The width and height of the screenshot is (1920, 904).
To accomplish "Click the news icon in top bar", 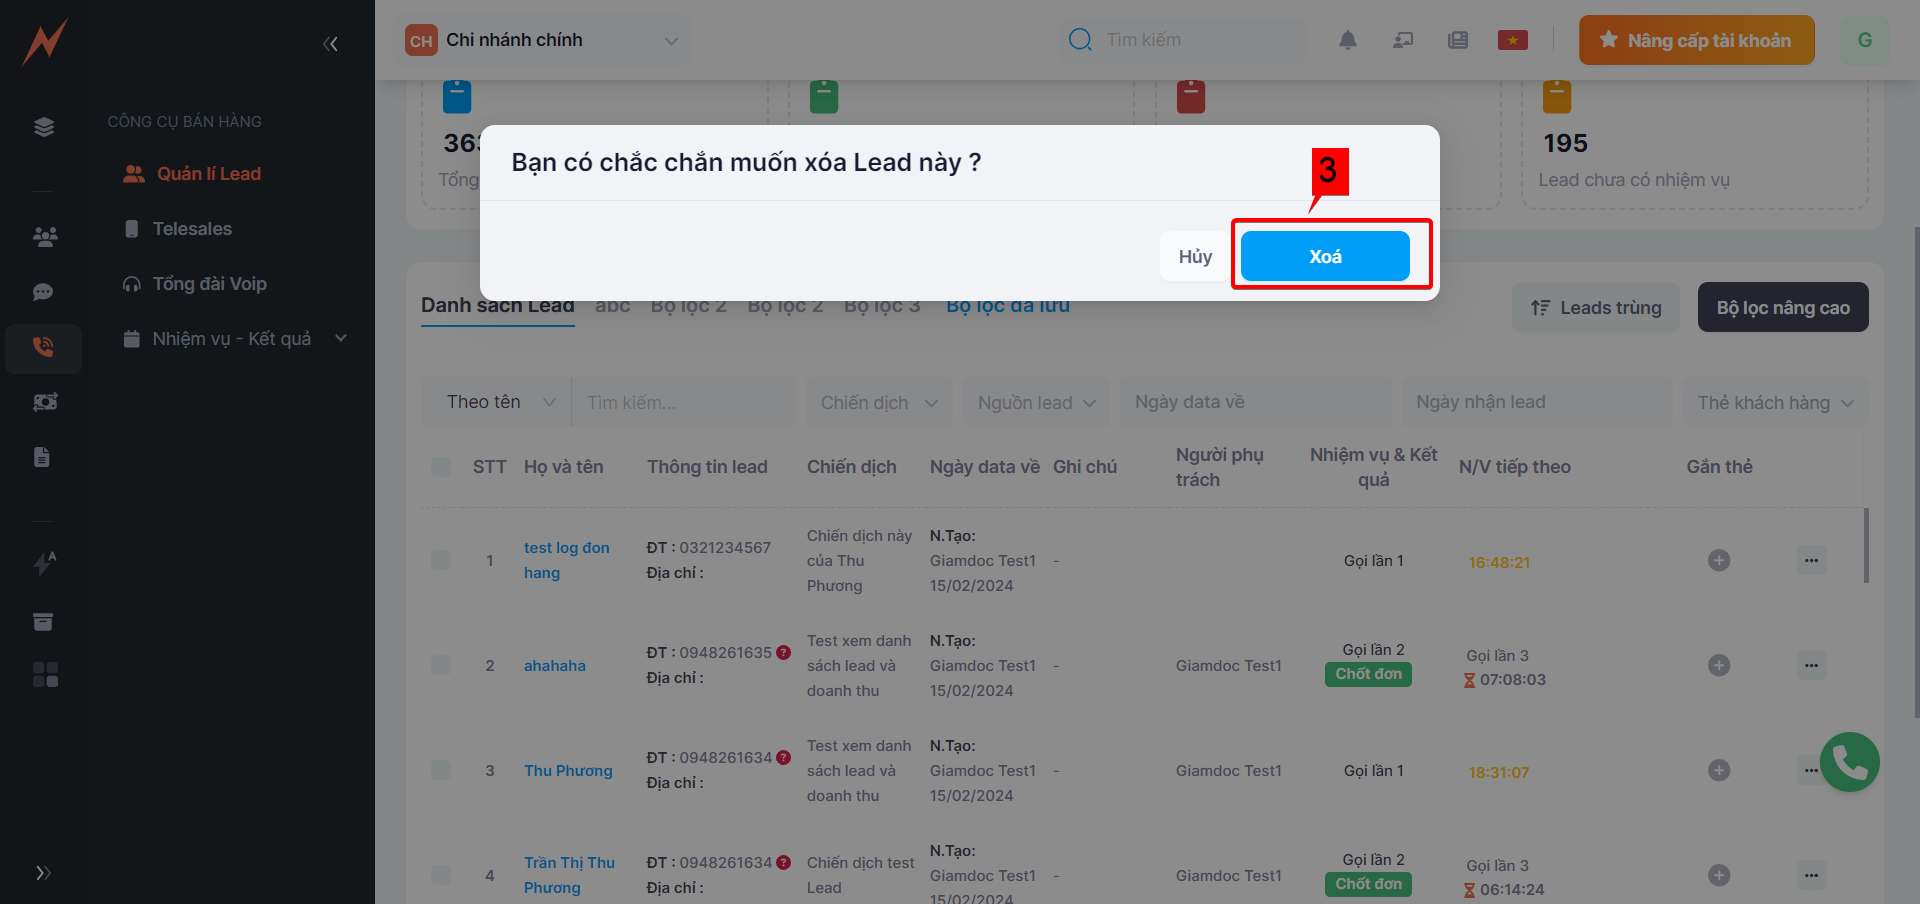I will tap(1458, 40).
